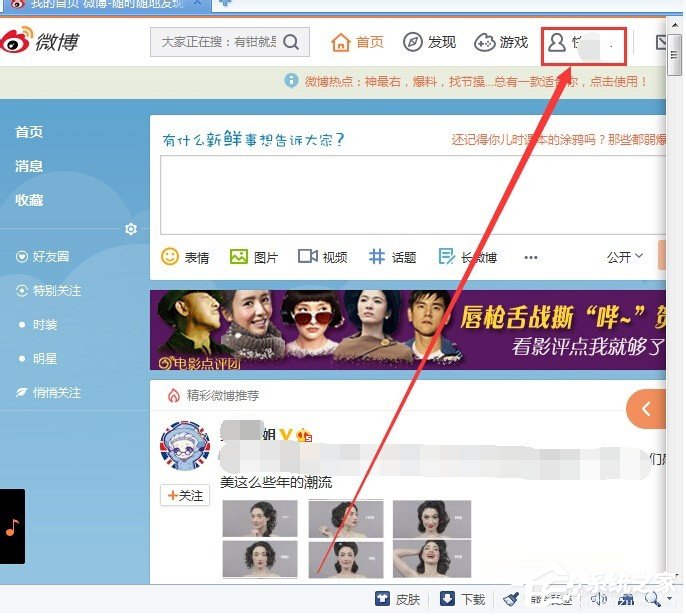Image resolution: width=686 pixels, height=616 pixels.
Task: Expand the 公开 visibility dropdown
Action: tap(625, 257)
